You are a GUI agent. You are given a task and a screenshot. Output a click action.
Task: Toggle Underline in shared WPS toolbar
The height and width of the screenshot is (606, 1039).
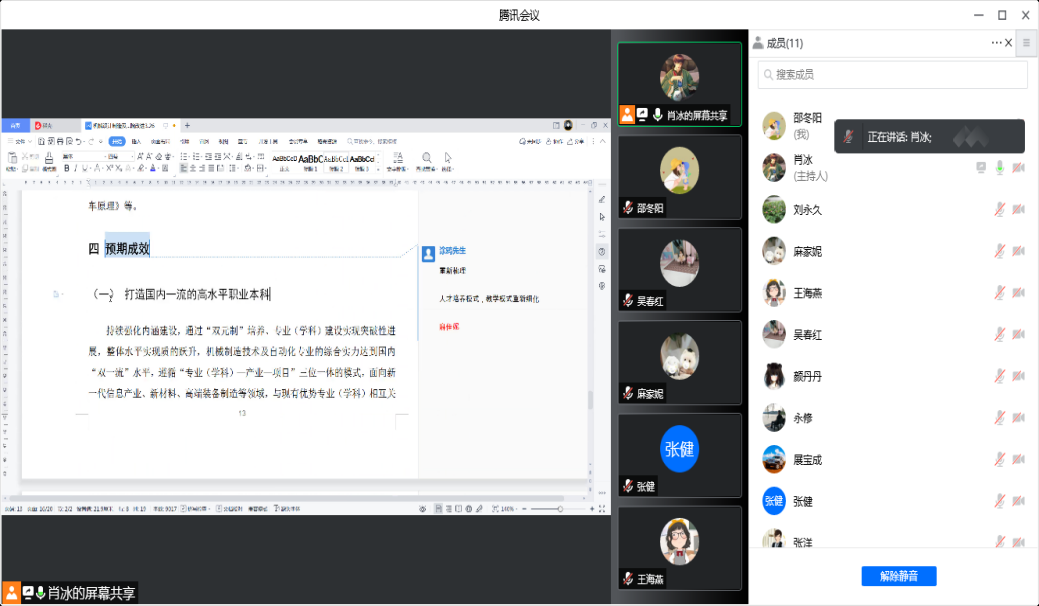(85, 169)
